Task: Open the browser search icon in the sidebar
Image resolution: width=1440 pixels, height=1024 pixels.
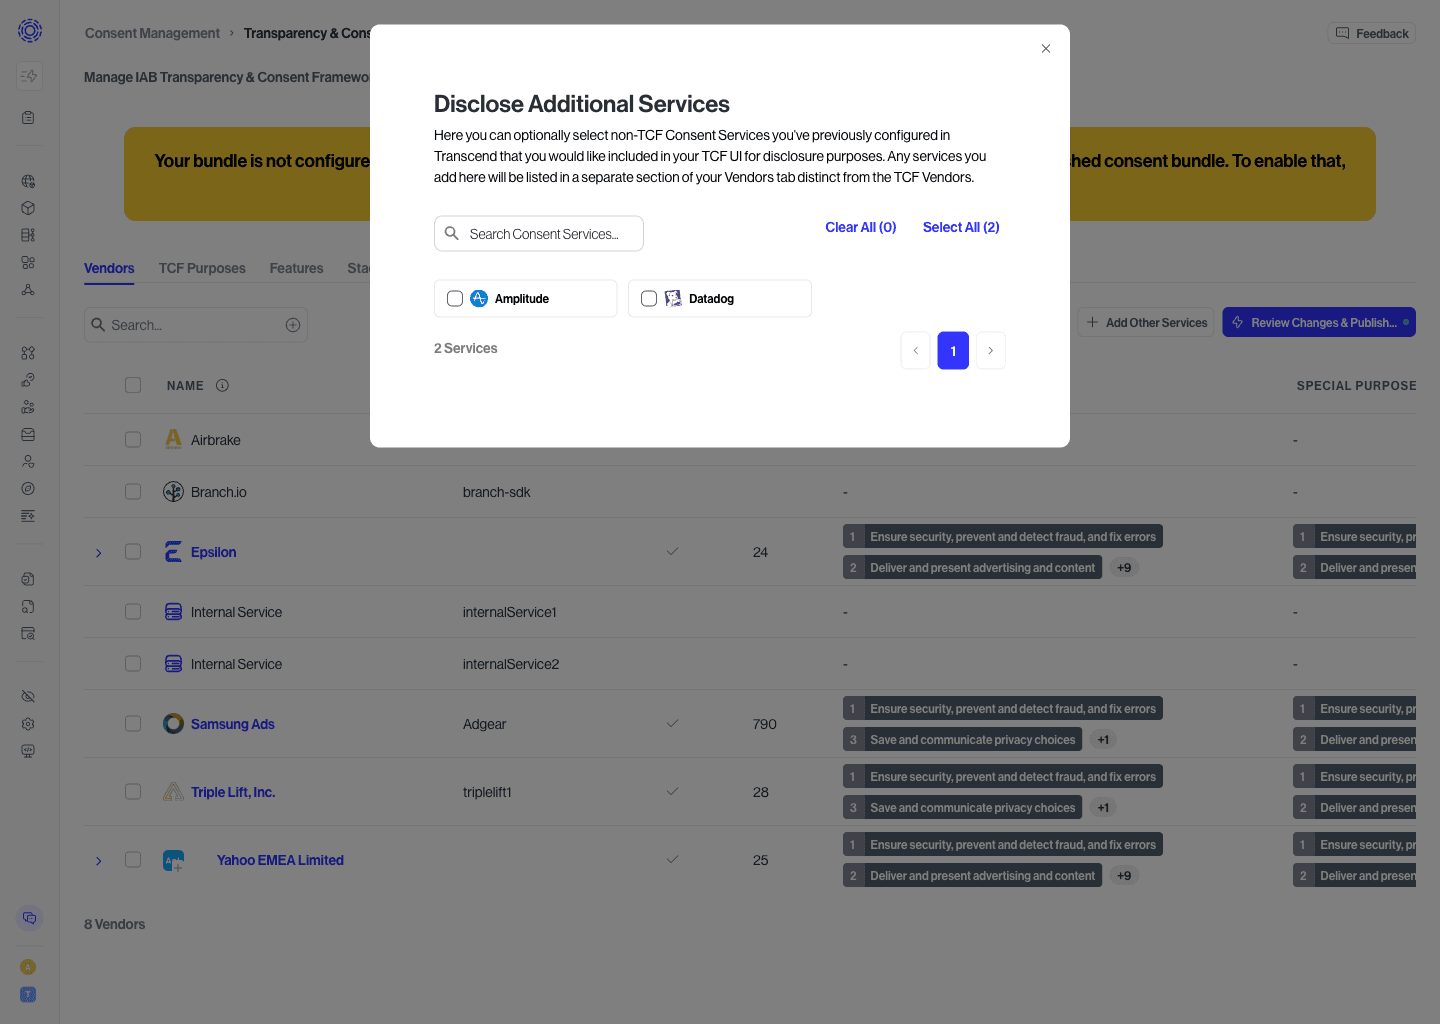Action: point(28,633)
